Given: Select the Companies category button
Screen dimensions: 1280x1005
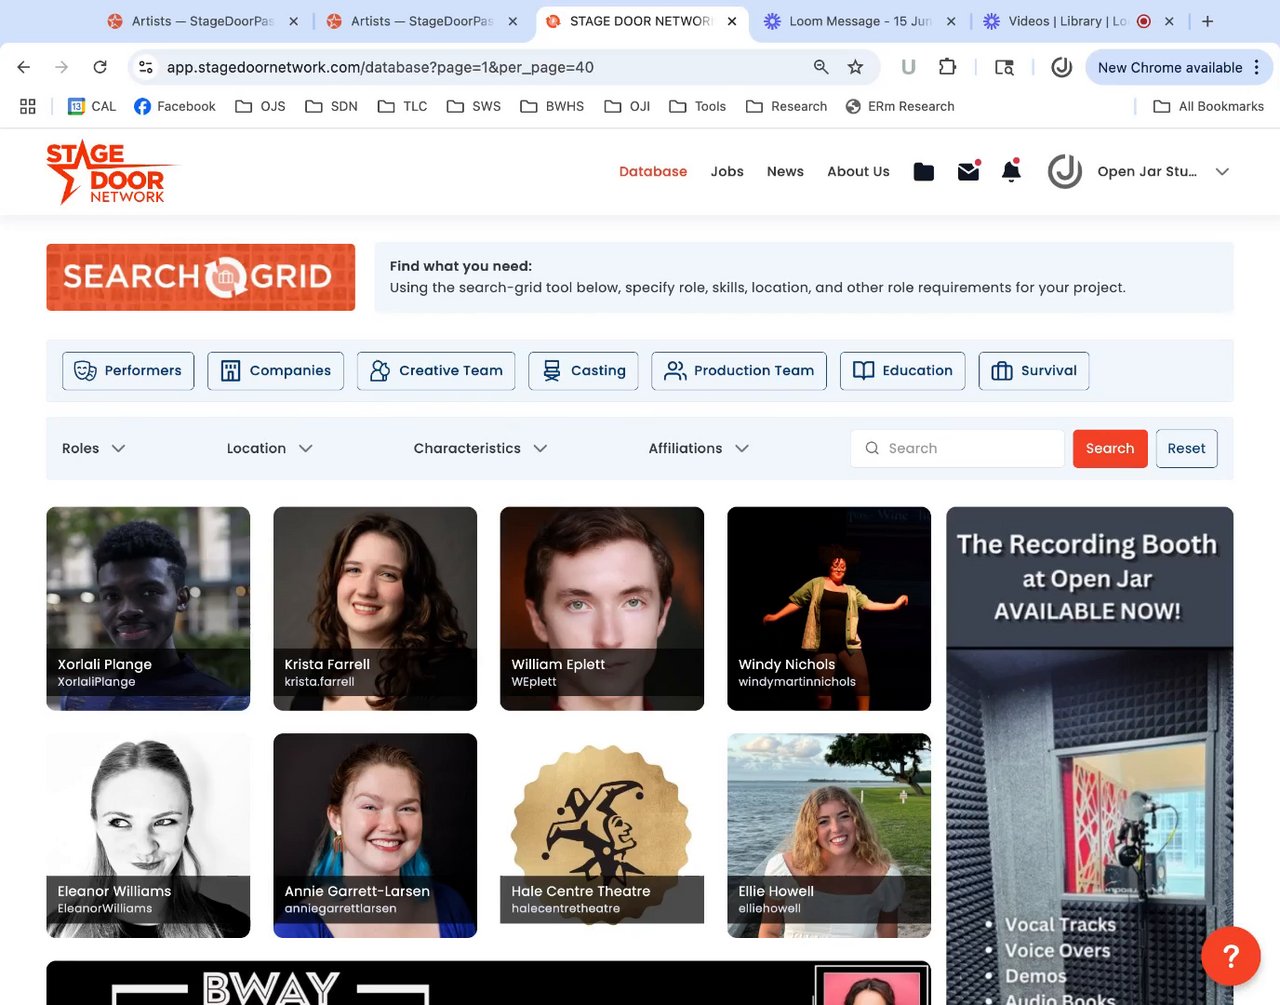Looking at the screenshot, I should coord(276,371).
